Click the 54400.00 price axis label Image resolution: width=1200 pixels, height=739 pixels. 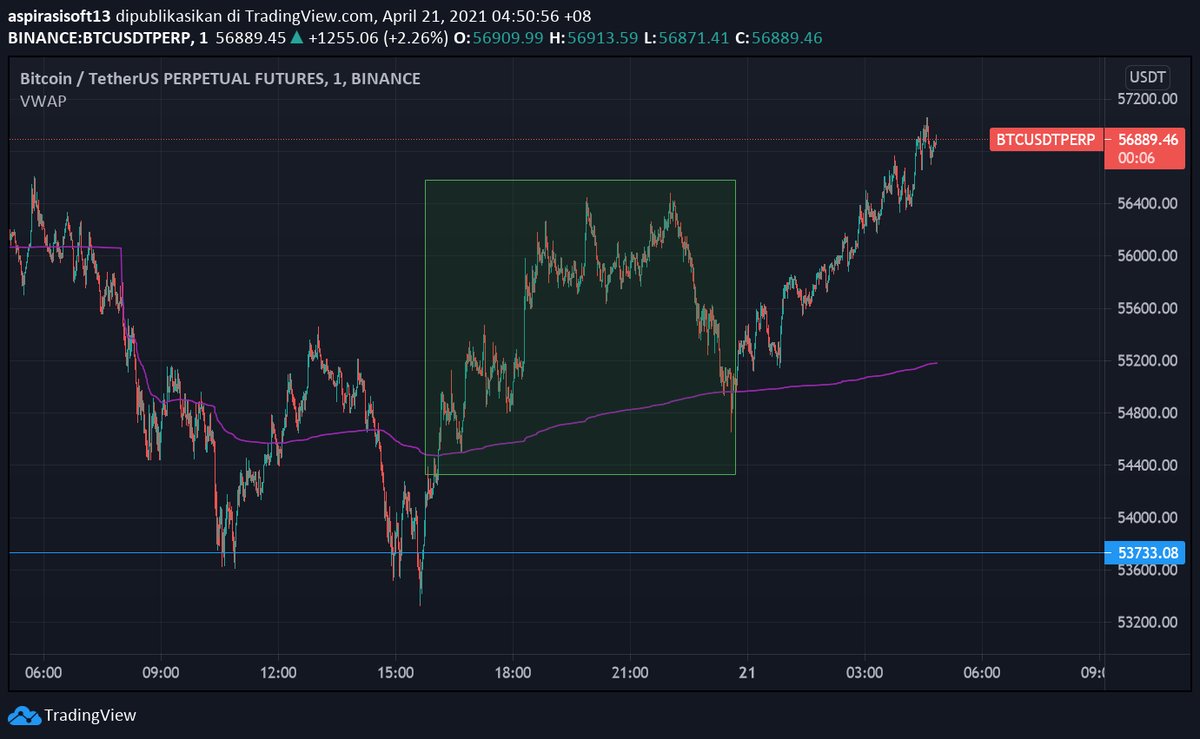[1147, 465]
